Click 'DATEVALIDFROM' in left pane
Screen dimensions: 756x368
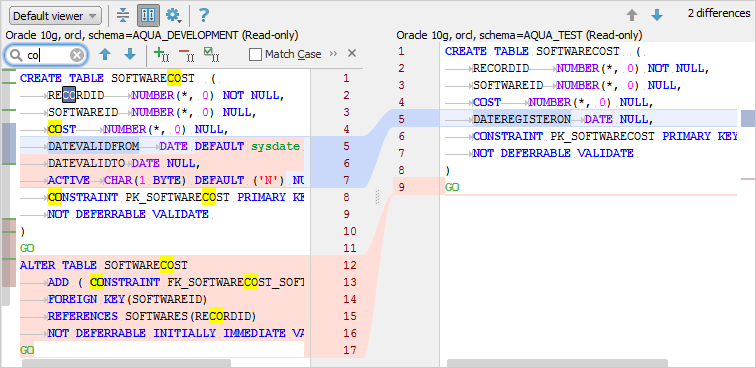[x=94, y=146]
